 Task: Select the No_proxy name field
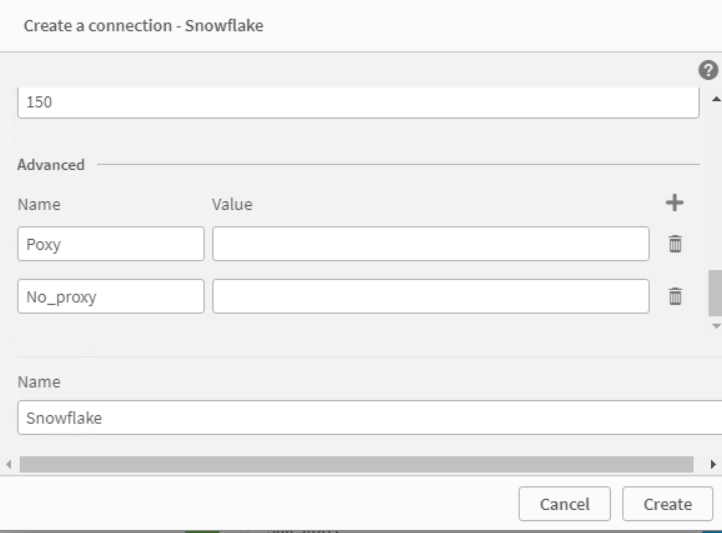coord(111,295)
